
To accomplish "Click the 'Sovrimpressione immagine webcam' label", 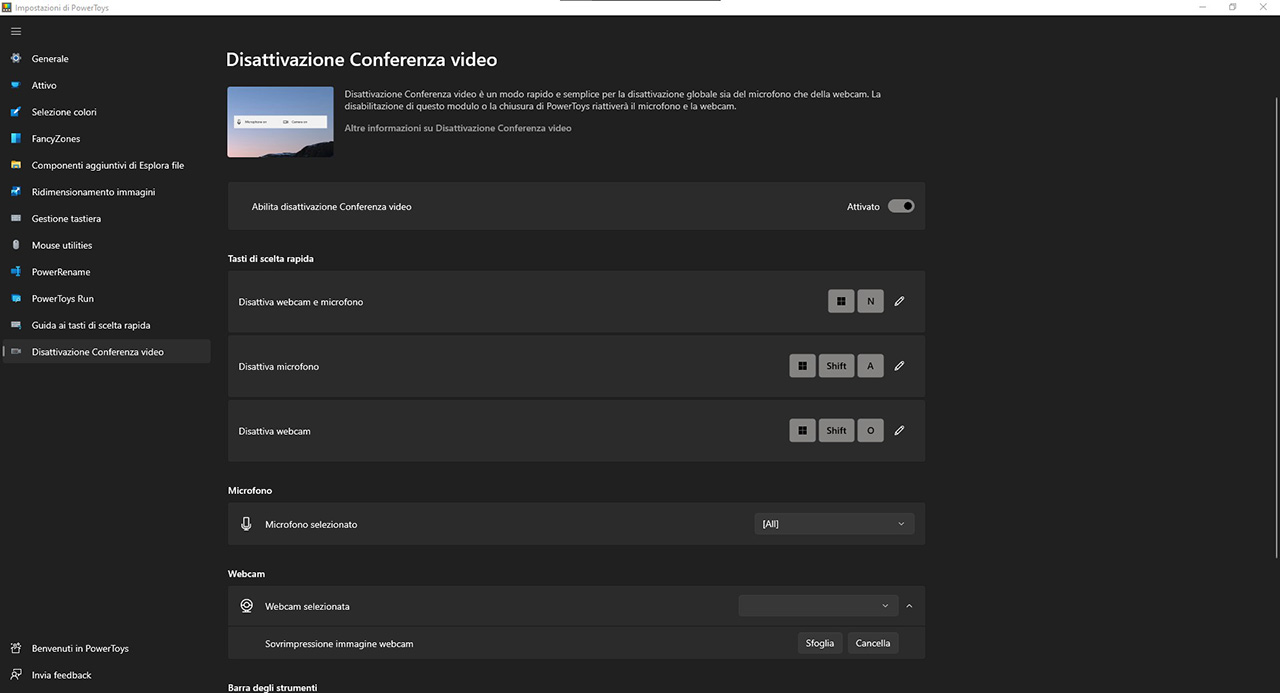I will pos(339,644).
